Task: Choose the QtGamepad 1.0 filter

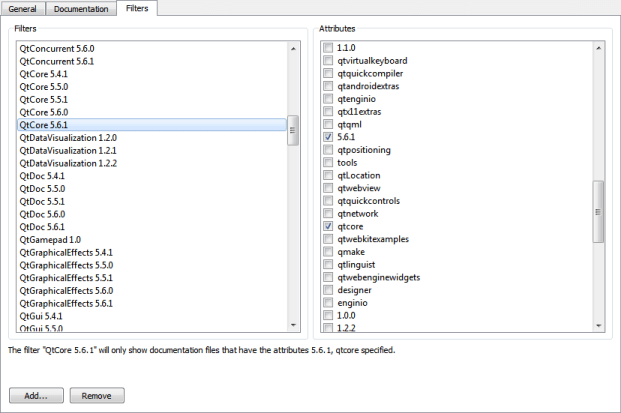Action: [x=152, y=240]
